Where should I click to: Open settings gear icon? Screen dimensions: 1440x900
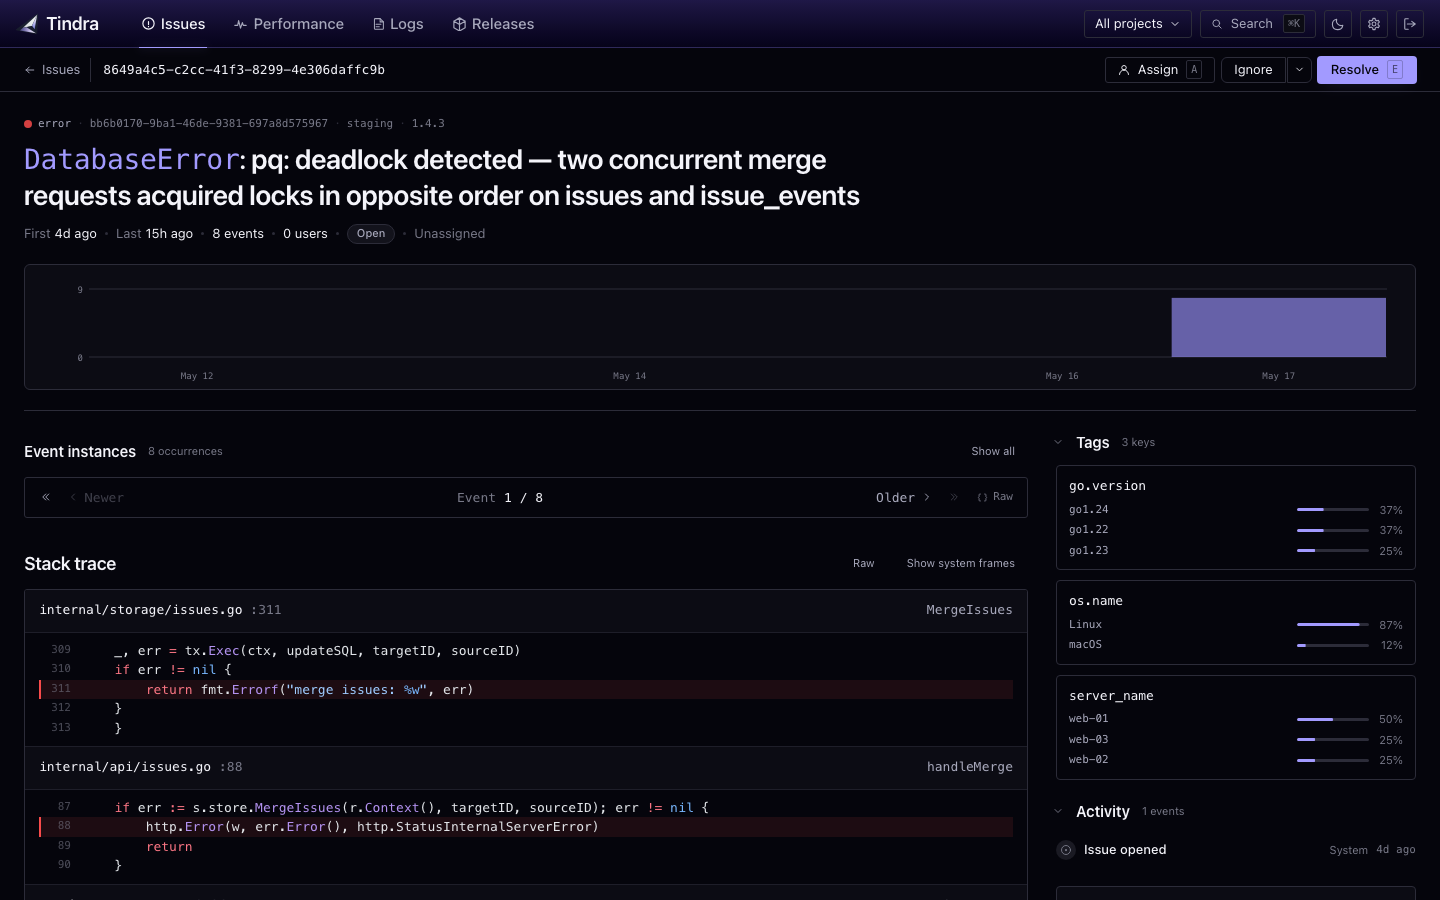click(x=1374, y=24)
